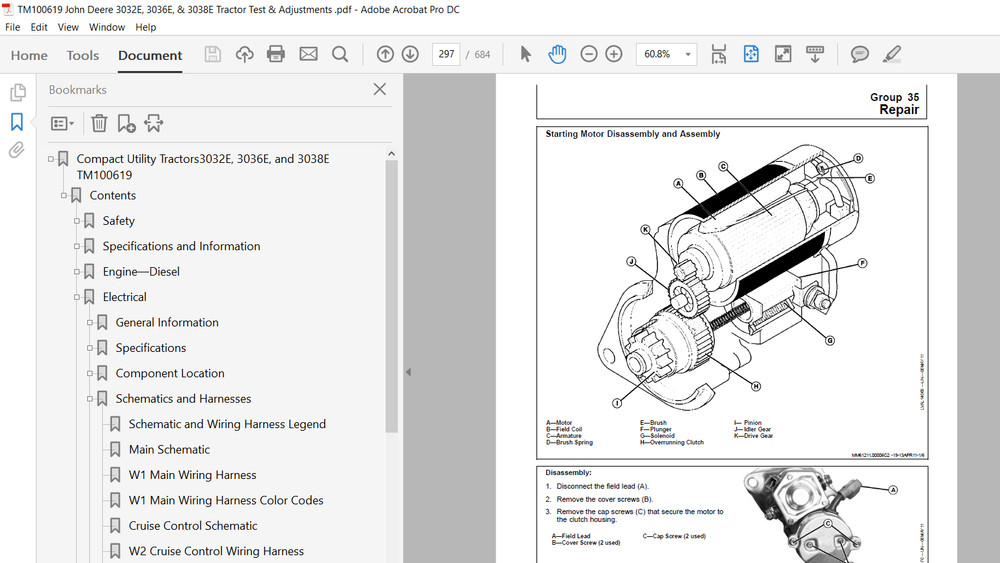Viewport: 1000px width, 563px height.
Task: Collapse the Electrical bookmark node
Action: point(77,297)
